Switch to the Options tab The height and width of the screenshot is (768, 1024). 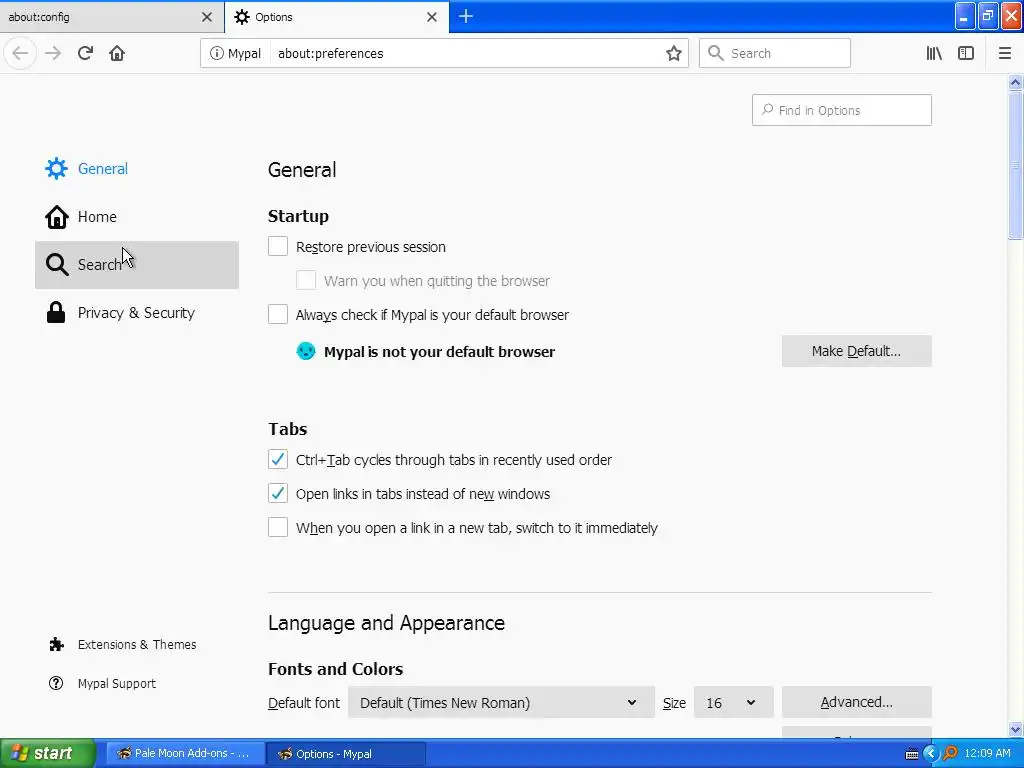pyautogui.click(x=336, y=17)
